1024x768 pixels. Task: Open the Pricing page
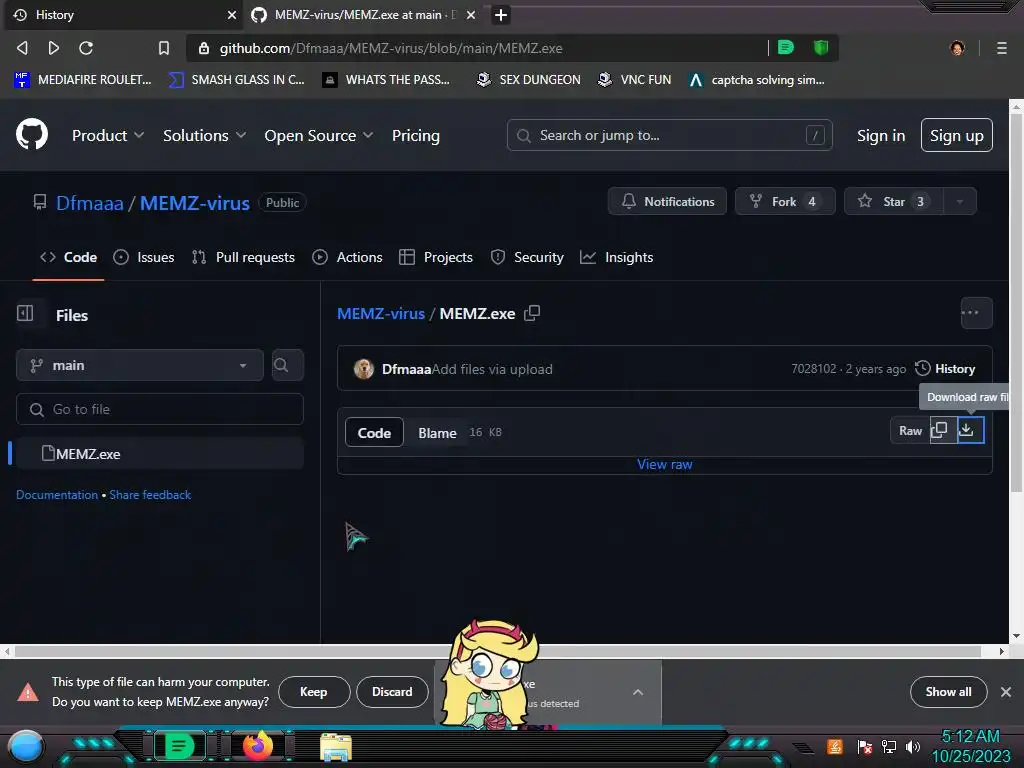pos(415,135)
